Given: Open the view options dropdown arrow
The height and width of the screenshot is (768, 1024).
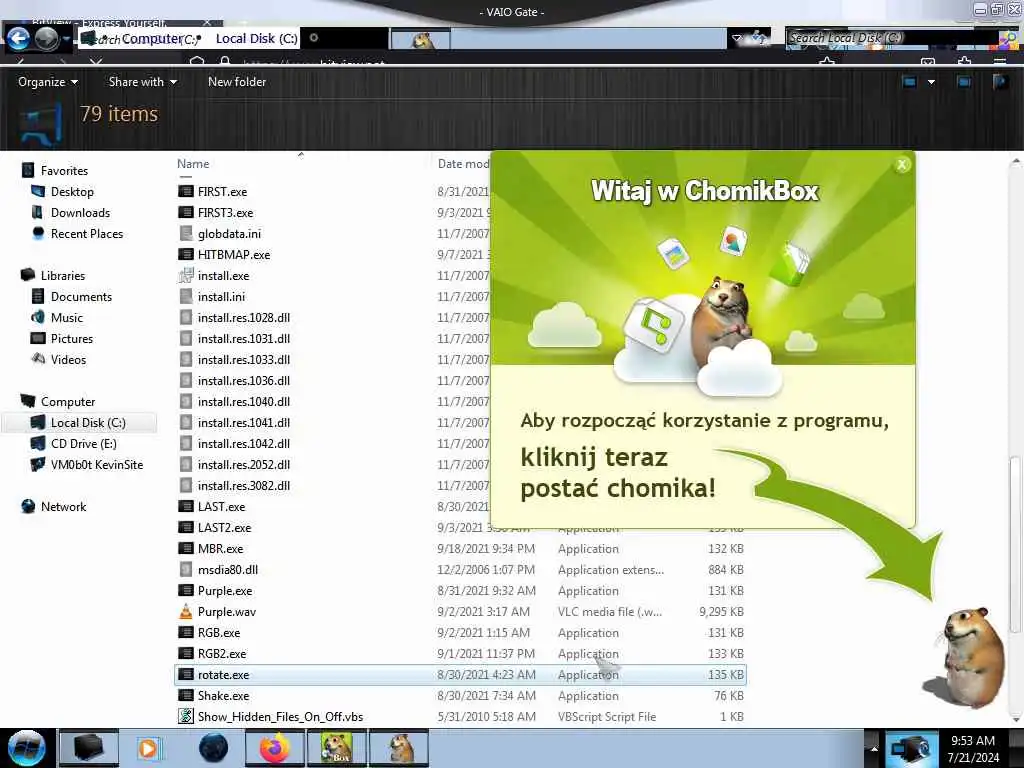Looking at the screenshot, I should 931,82.
